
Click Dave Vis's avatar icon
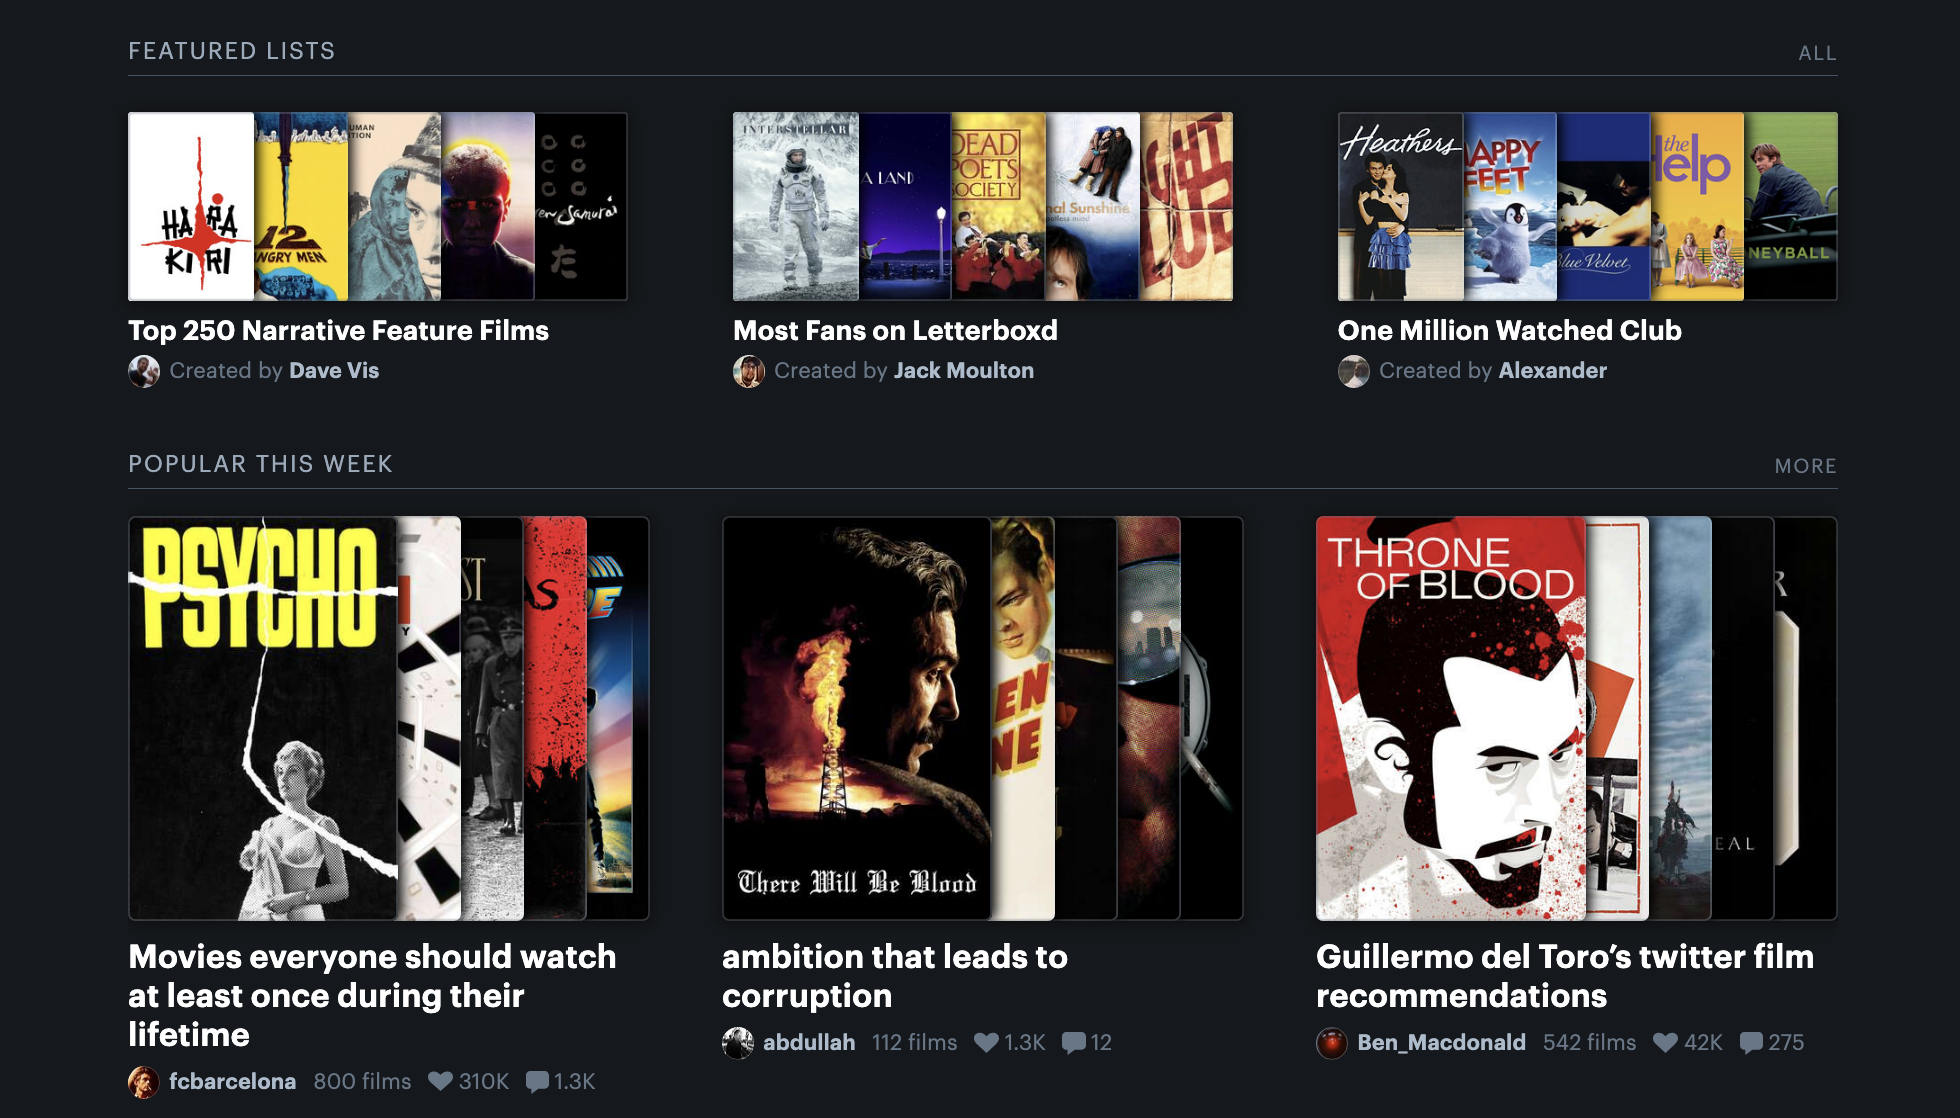coord(144,371)
